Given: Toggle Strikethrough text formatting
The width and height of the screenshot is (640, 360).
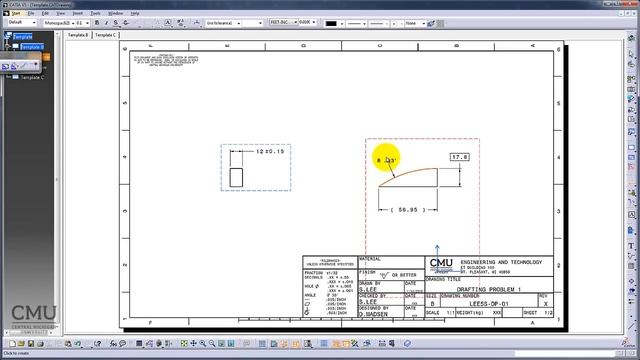Looking at the screenshot, I should point(126,23).
